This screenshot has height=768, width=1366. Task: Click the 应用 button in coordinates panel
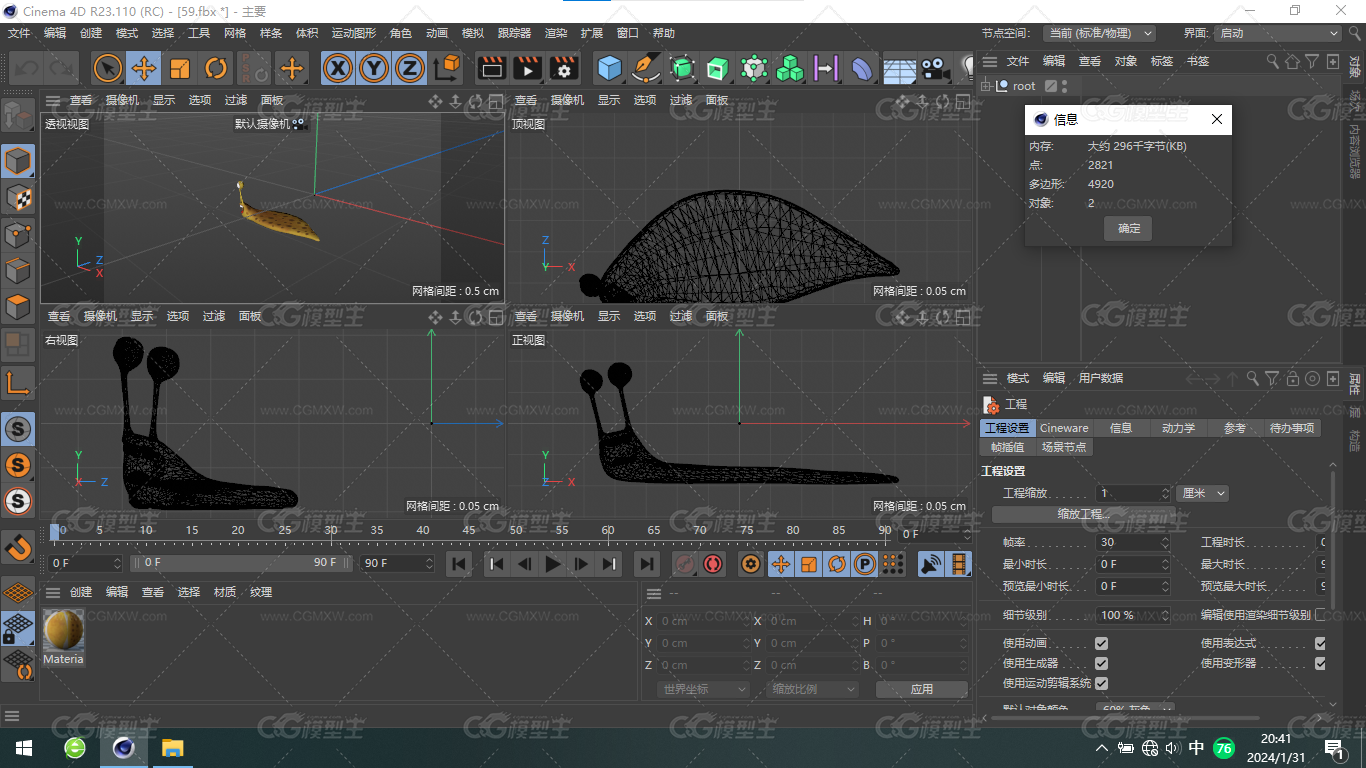click(x=922, y=689)
